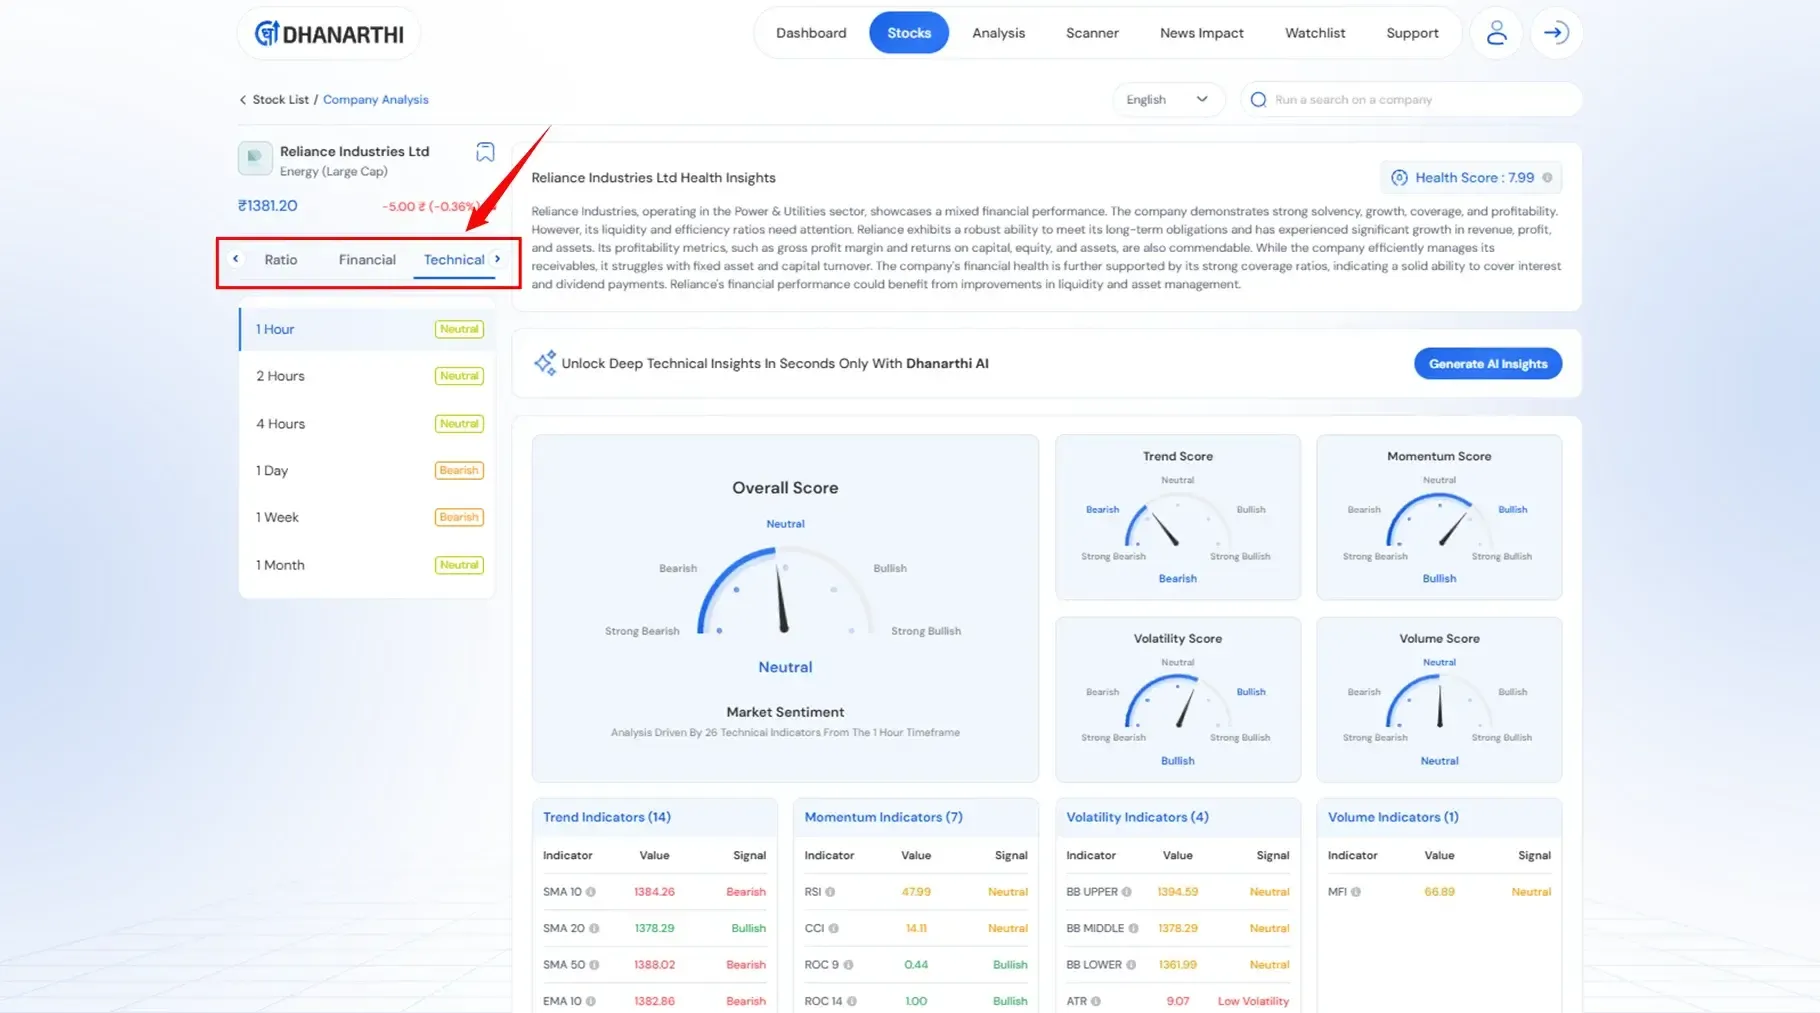
Task: Click the search magnifier icon
Action: 1259,100
